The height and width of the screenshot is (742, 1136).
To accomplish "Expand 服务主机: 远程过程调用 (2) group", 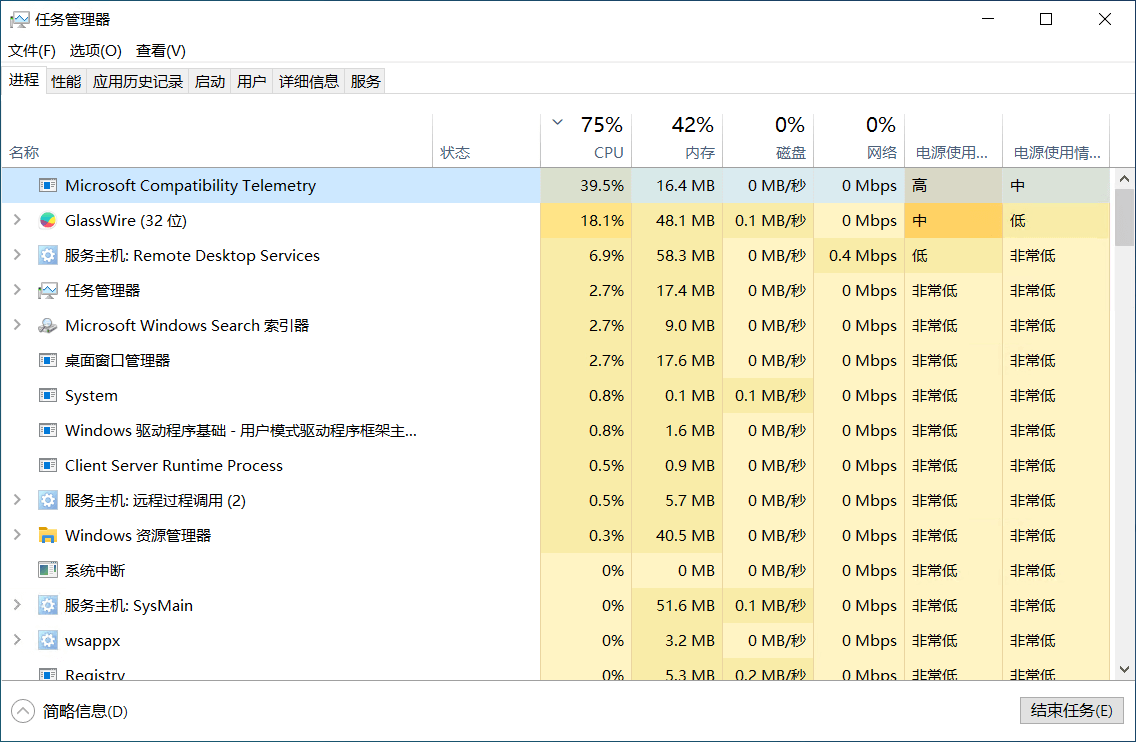I will point(17,499).
